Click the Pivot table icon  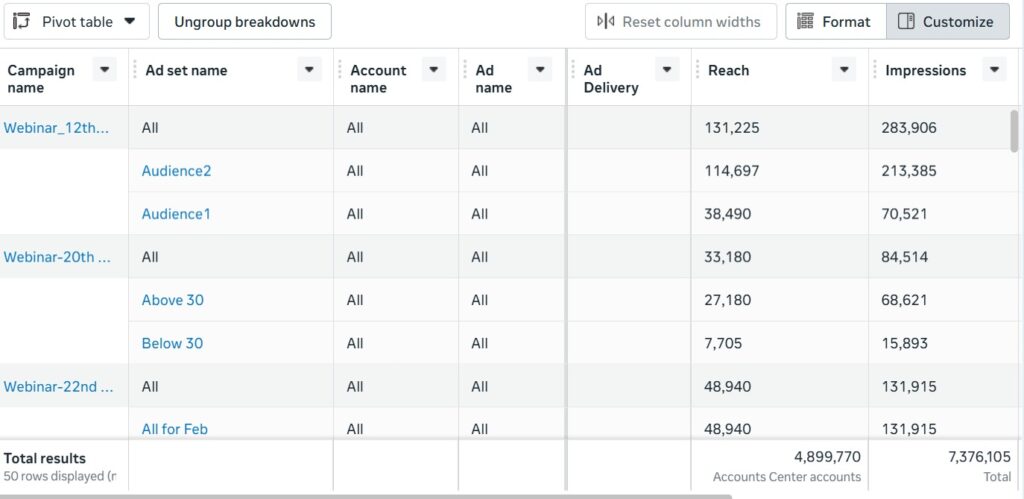22,21
